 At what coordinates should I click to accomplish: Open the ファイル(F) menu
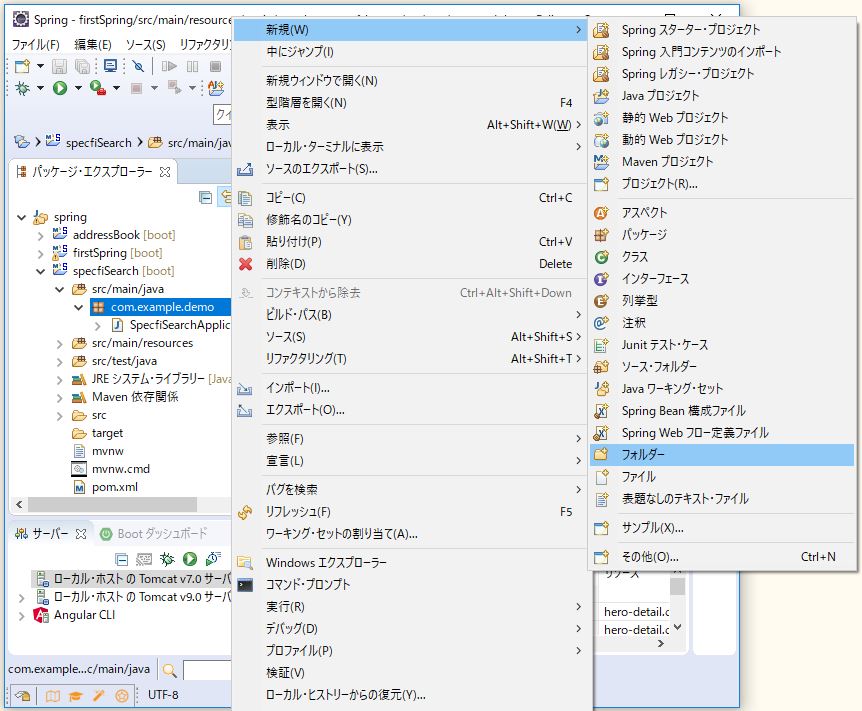pyautogui.click(x=36, y=45)
